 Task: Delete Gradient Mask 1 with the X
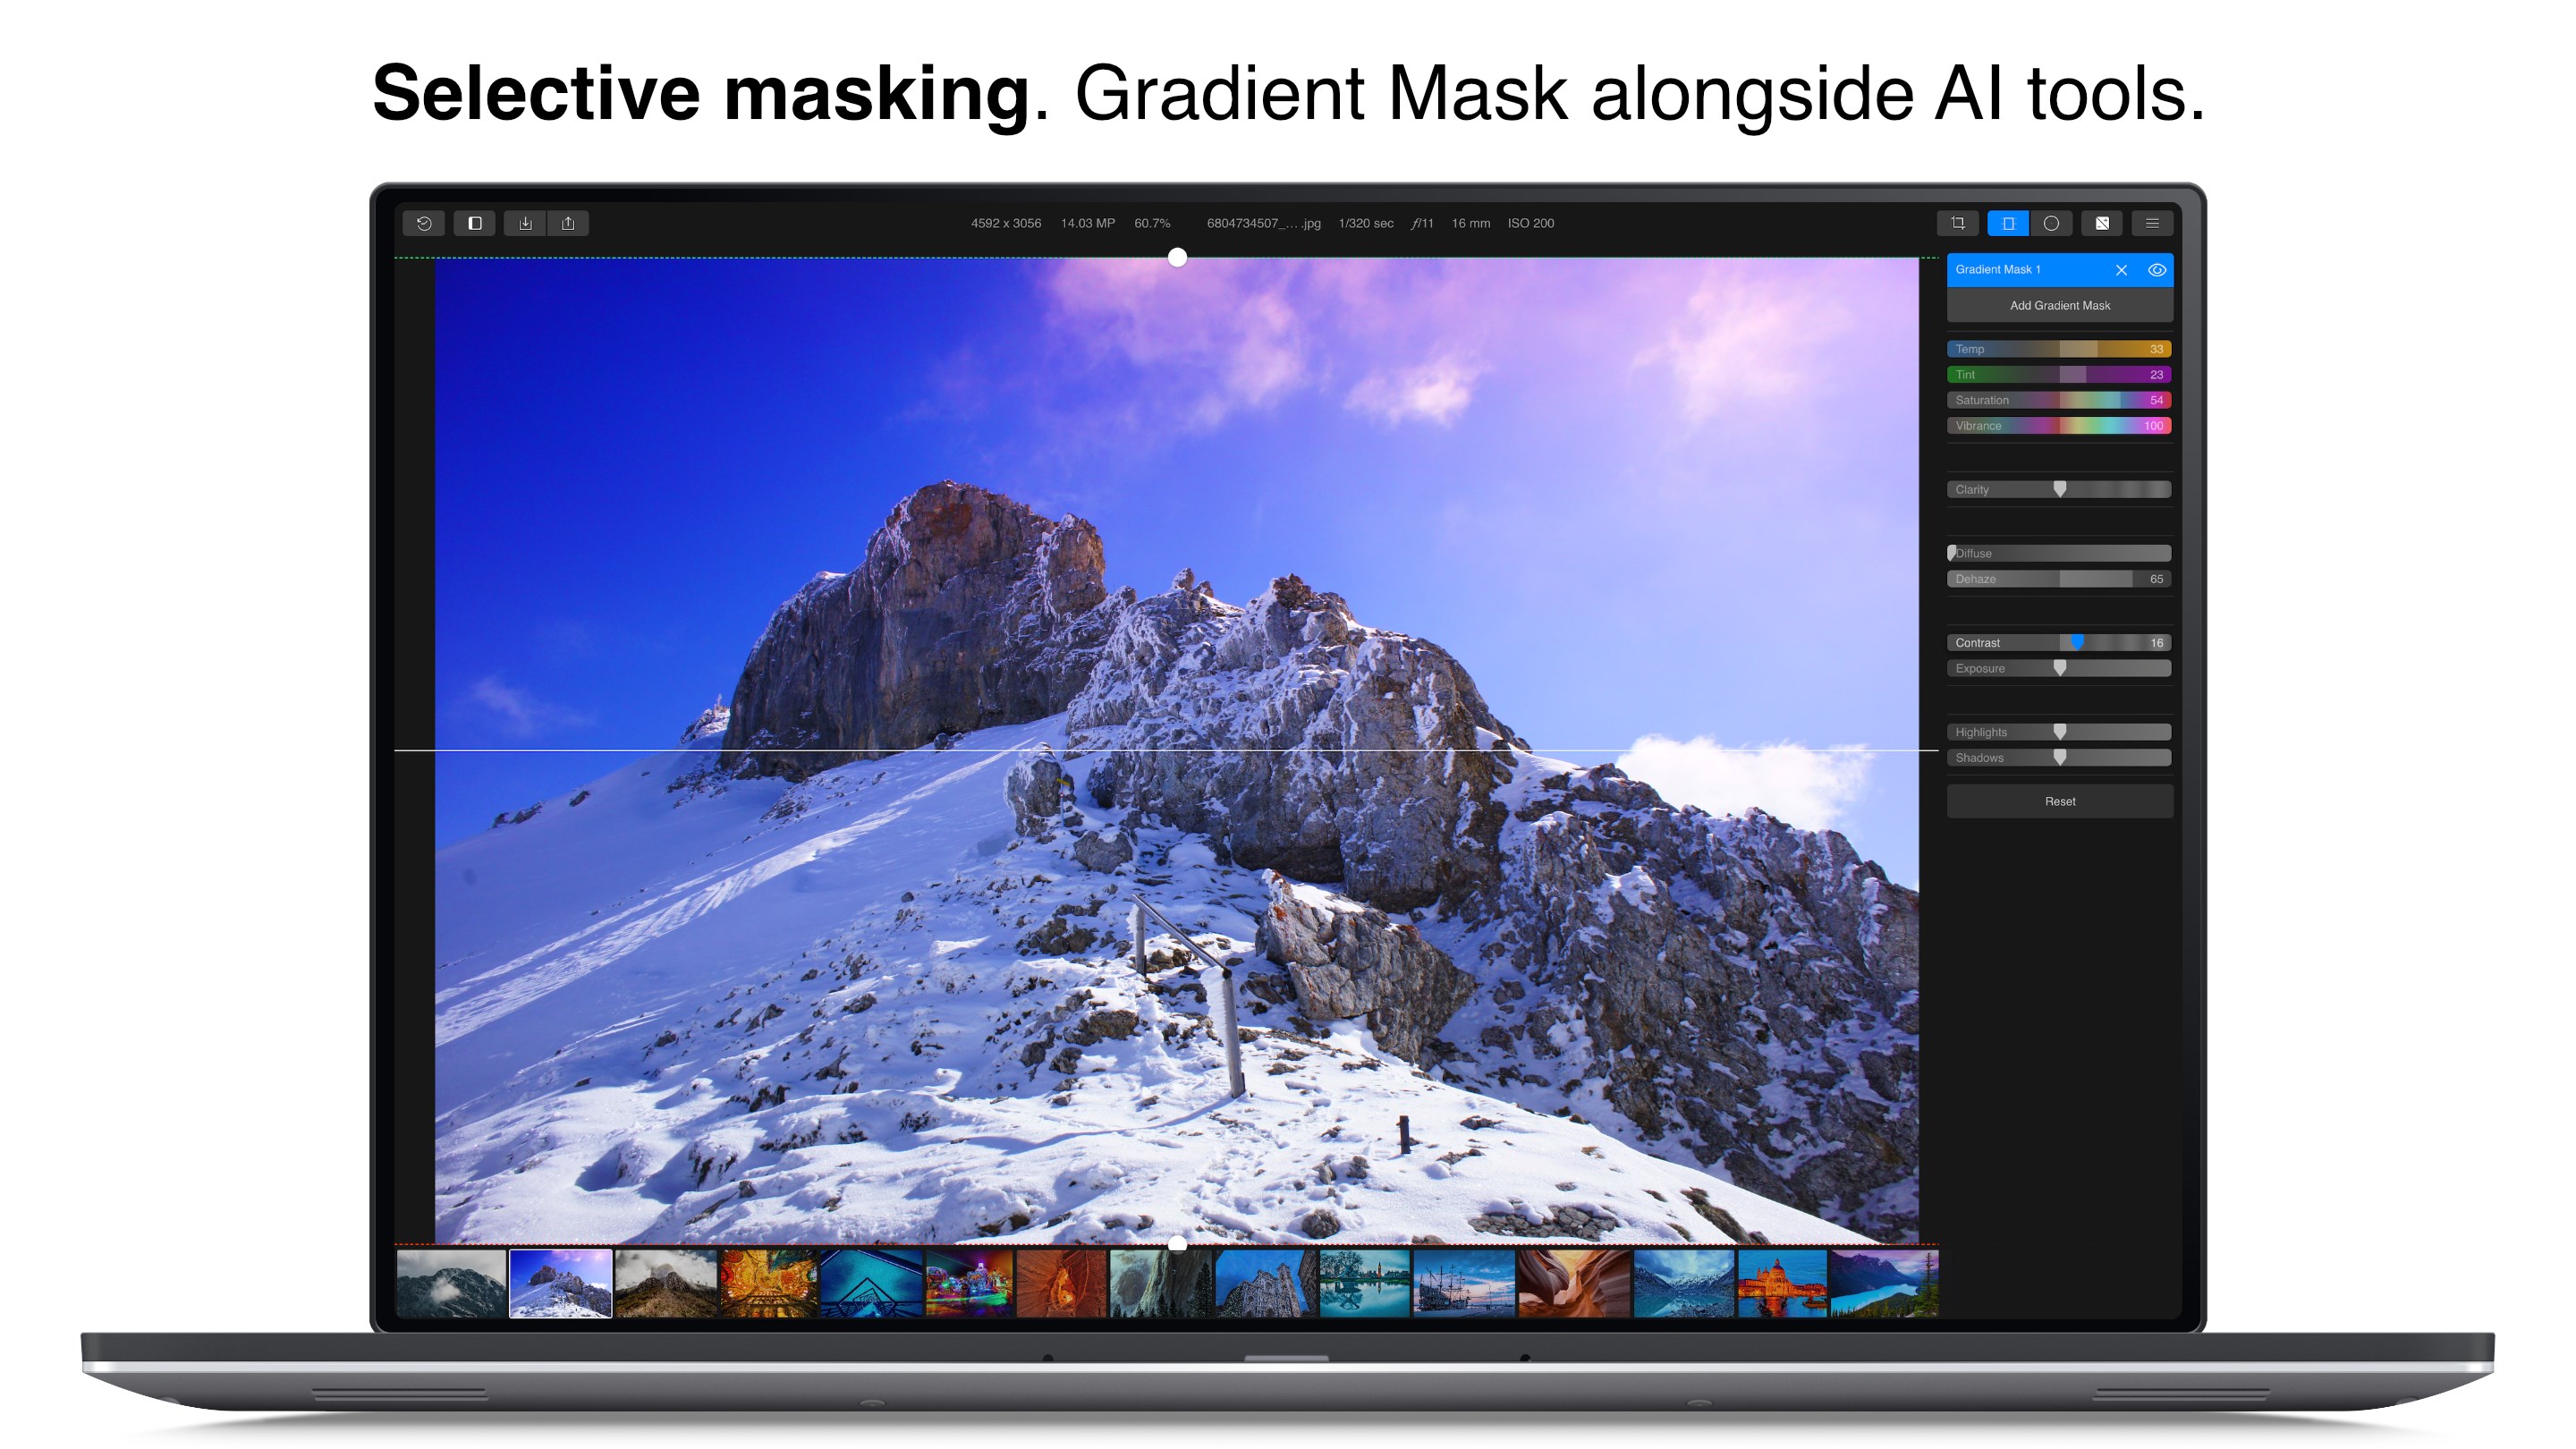click(2121, 270)
